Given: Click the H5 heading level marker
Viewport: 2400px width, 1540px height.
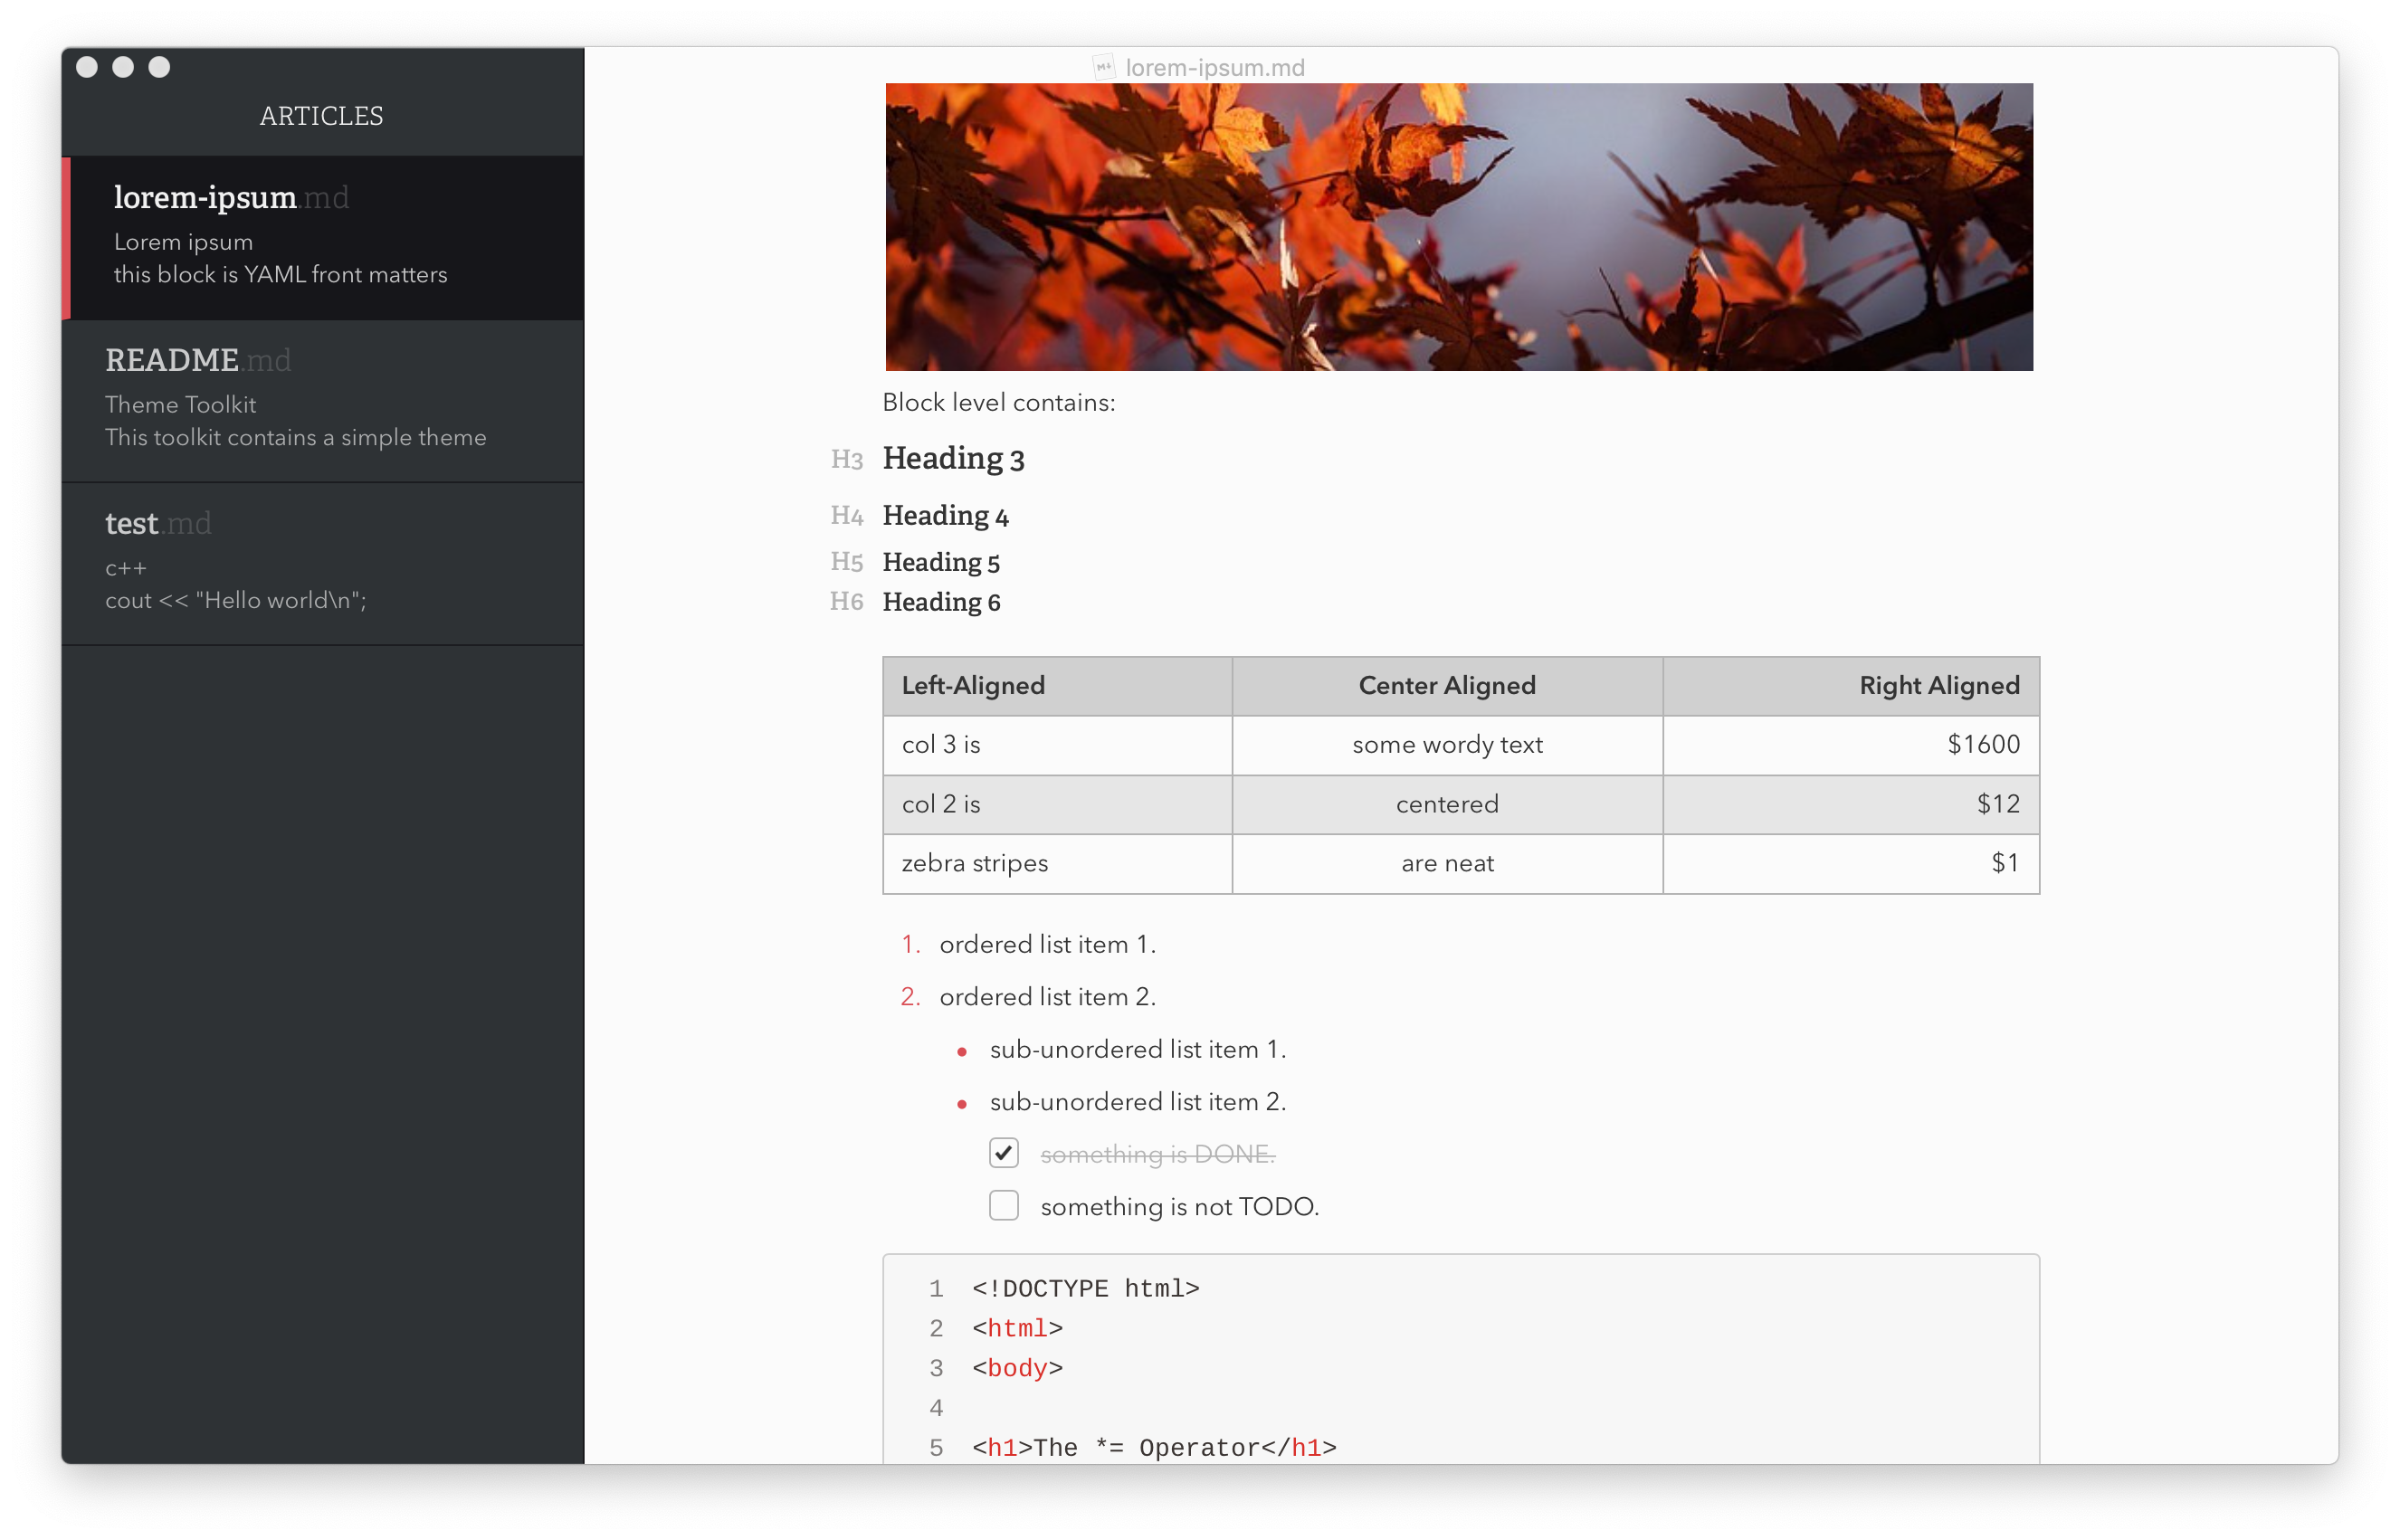Looking at the screenshot, I should click(x=846, y=562).
